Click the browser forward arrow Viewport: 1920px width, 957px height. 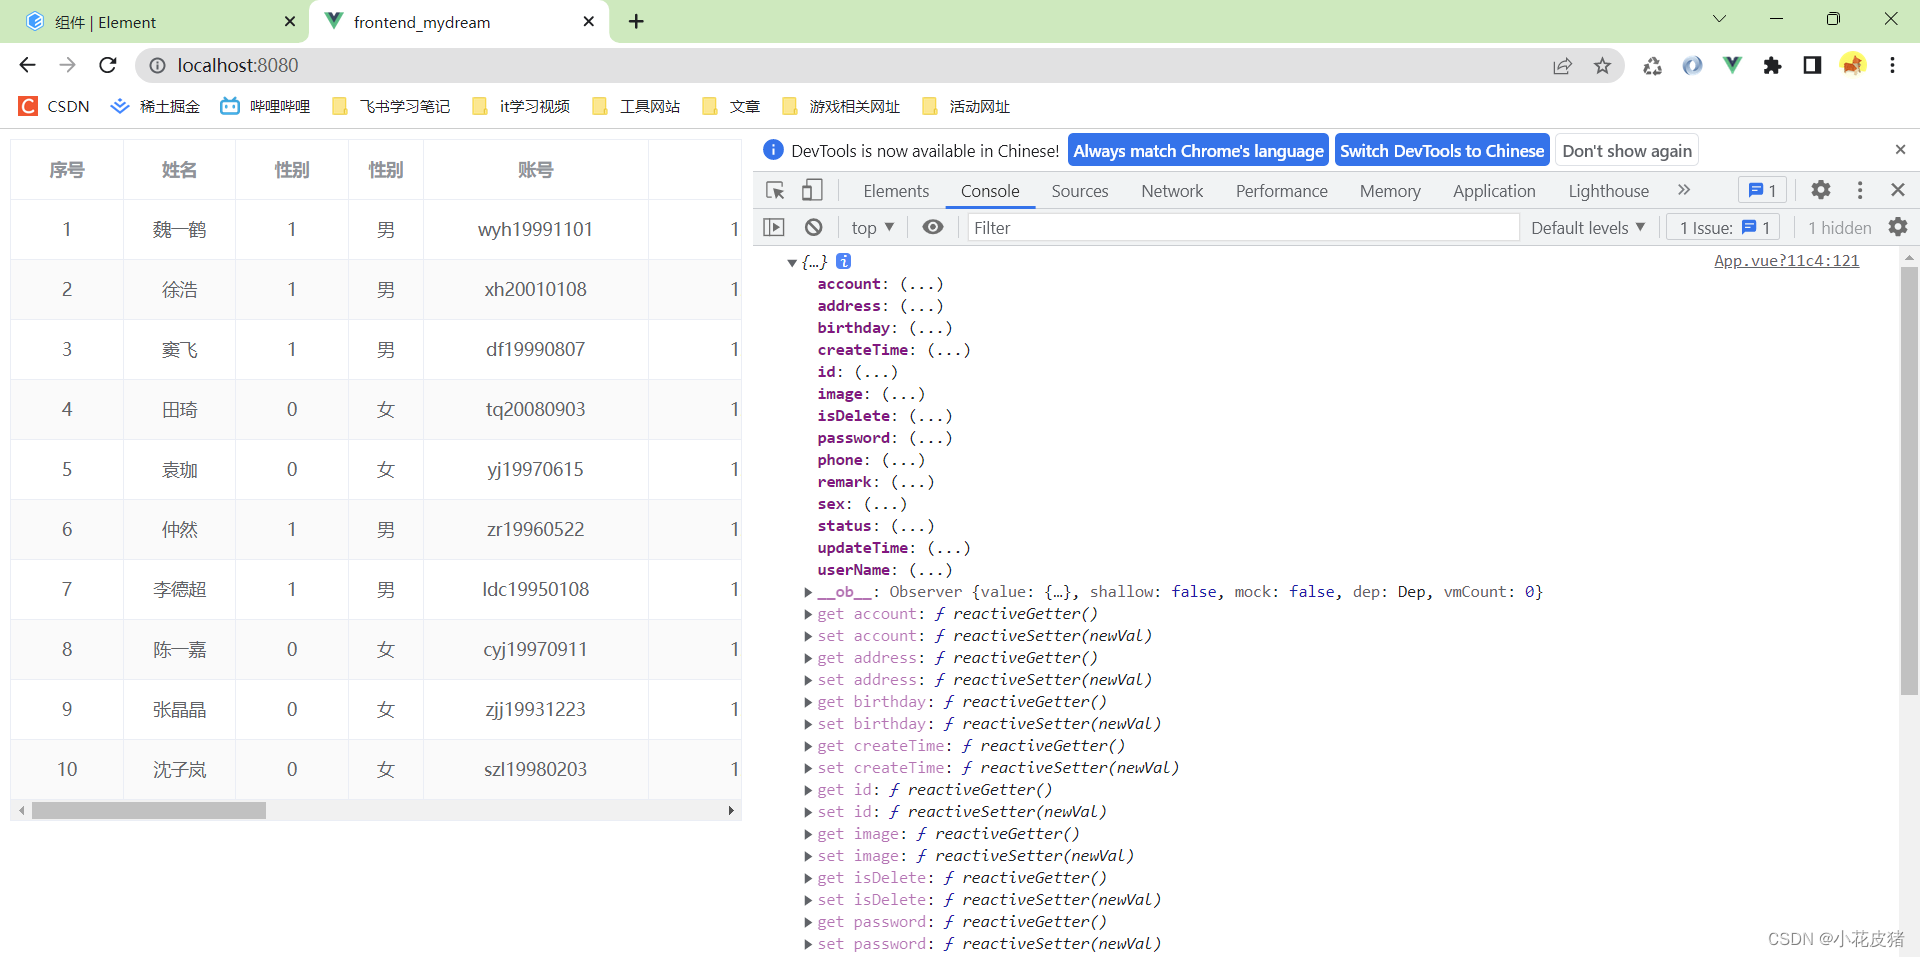pyautogui.click(x=67, y=65)
